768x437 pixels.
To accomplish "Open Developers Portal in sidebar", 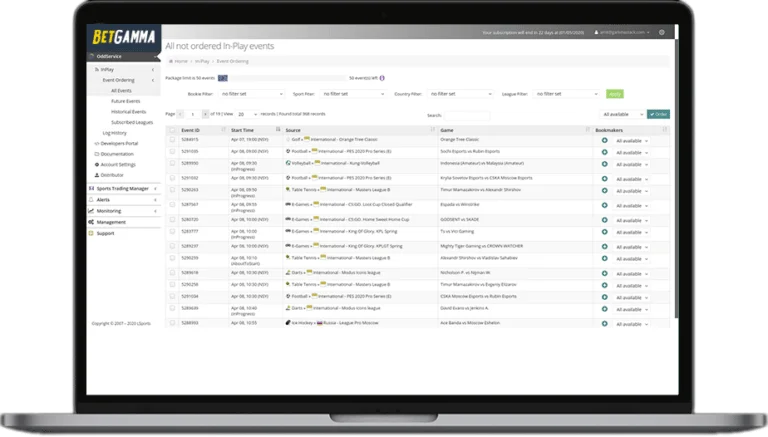I will pyautogui.click(x=119, y=144).
